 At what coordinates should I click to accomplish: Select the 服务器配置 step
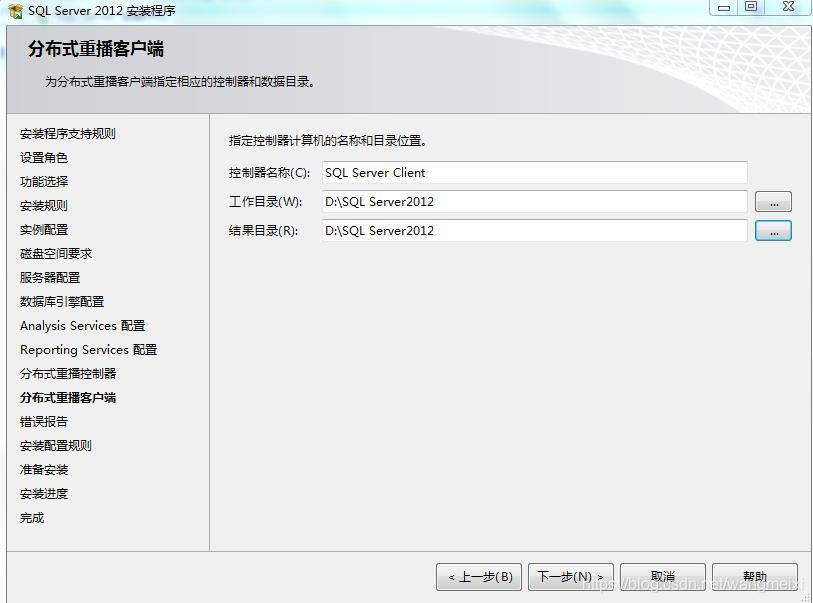coord(50,277)
